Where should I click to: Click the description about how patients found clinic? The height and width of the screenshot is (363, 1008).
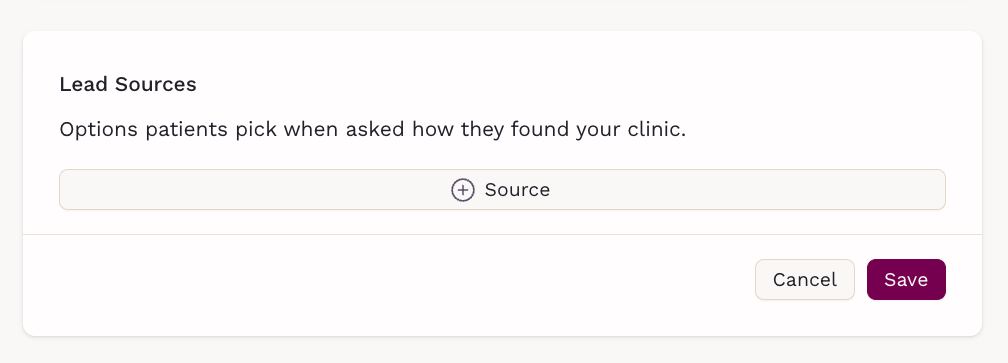point(373,130)
